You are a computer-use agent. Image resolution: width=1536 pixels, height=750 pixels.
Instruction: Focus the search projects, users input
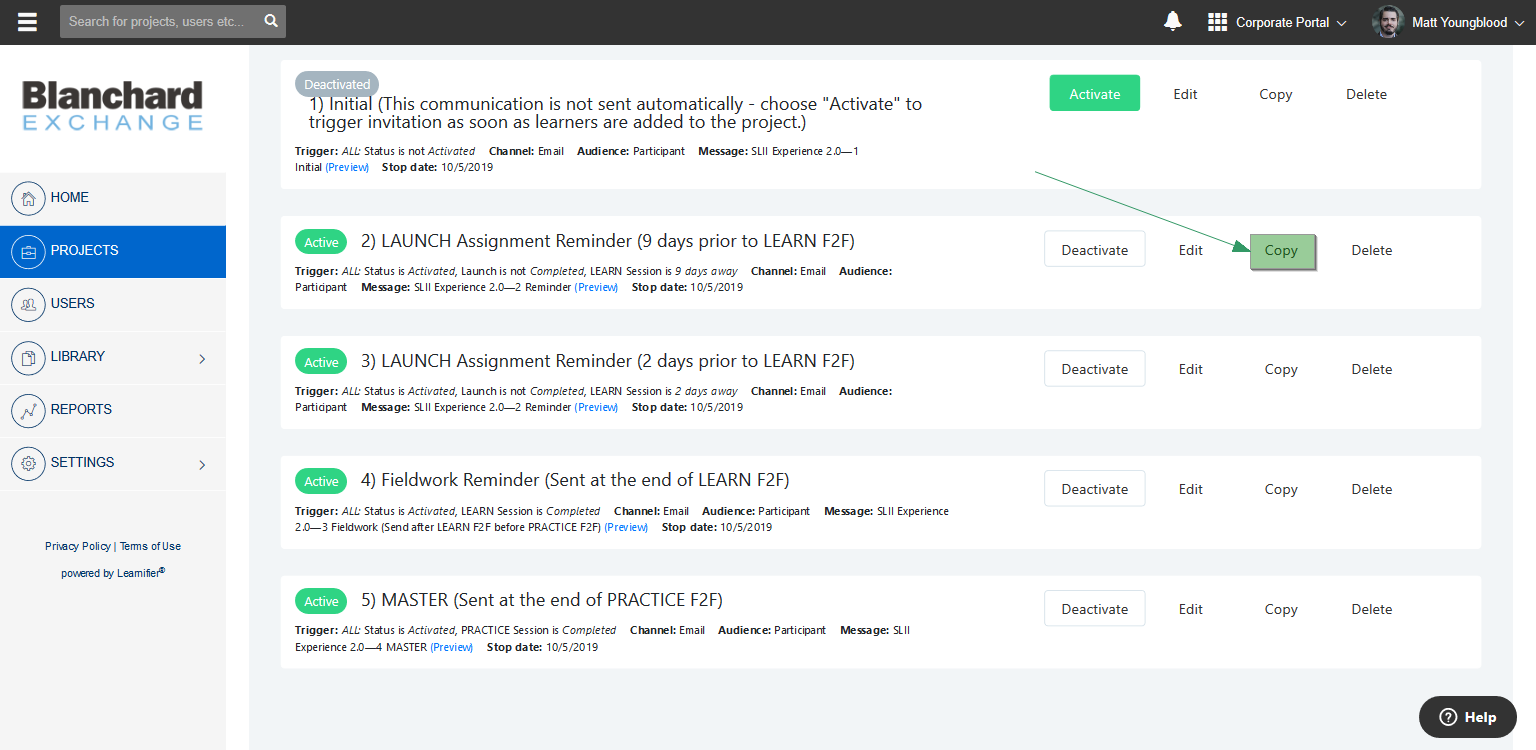point(160,21)
